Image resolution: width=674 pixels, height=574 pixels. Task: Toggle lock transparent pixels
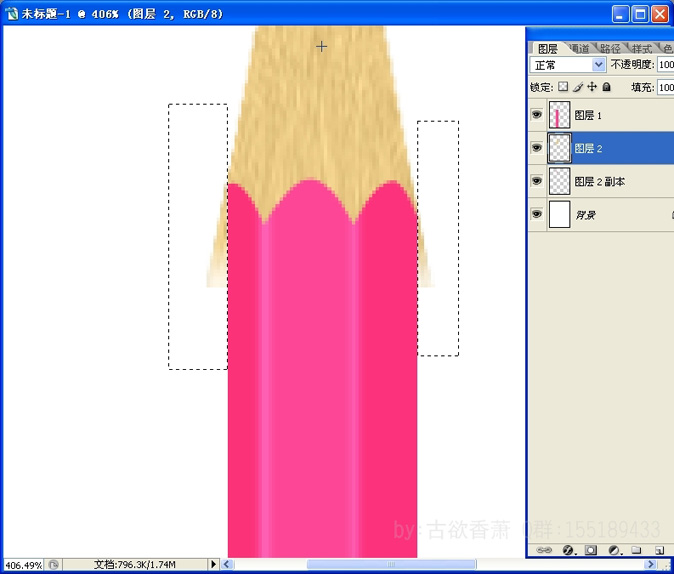[563, 87]
